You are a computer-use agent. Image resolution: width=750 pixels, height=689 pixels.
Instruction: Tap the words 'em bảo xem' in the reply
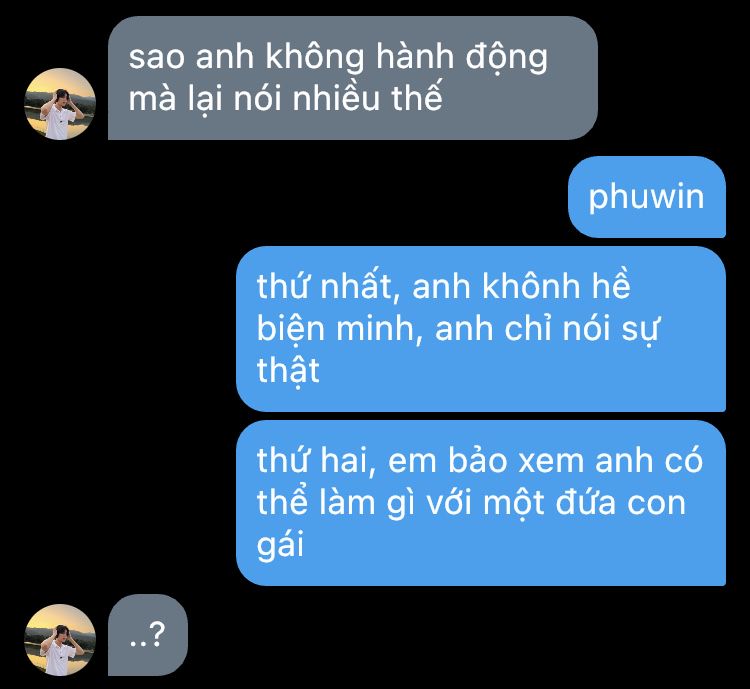click(486, 461)
